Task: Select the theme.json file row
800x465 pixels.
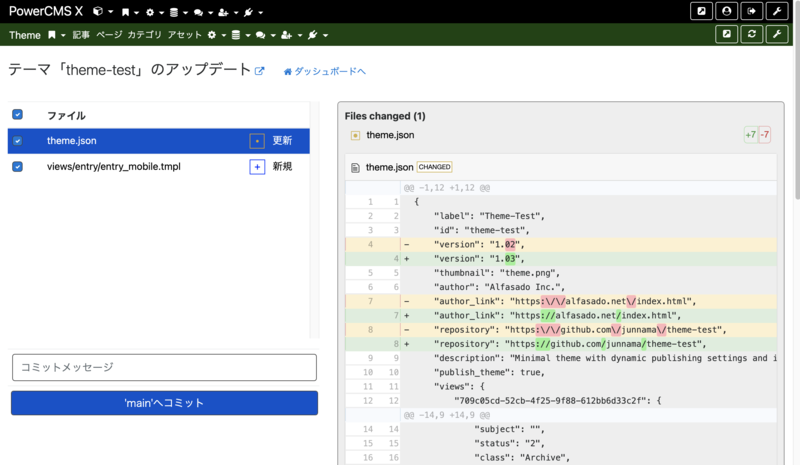Action: (159, 141)
